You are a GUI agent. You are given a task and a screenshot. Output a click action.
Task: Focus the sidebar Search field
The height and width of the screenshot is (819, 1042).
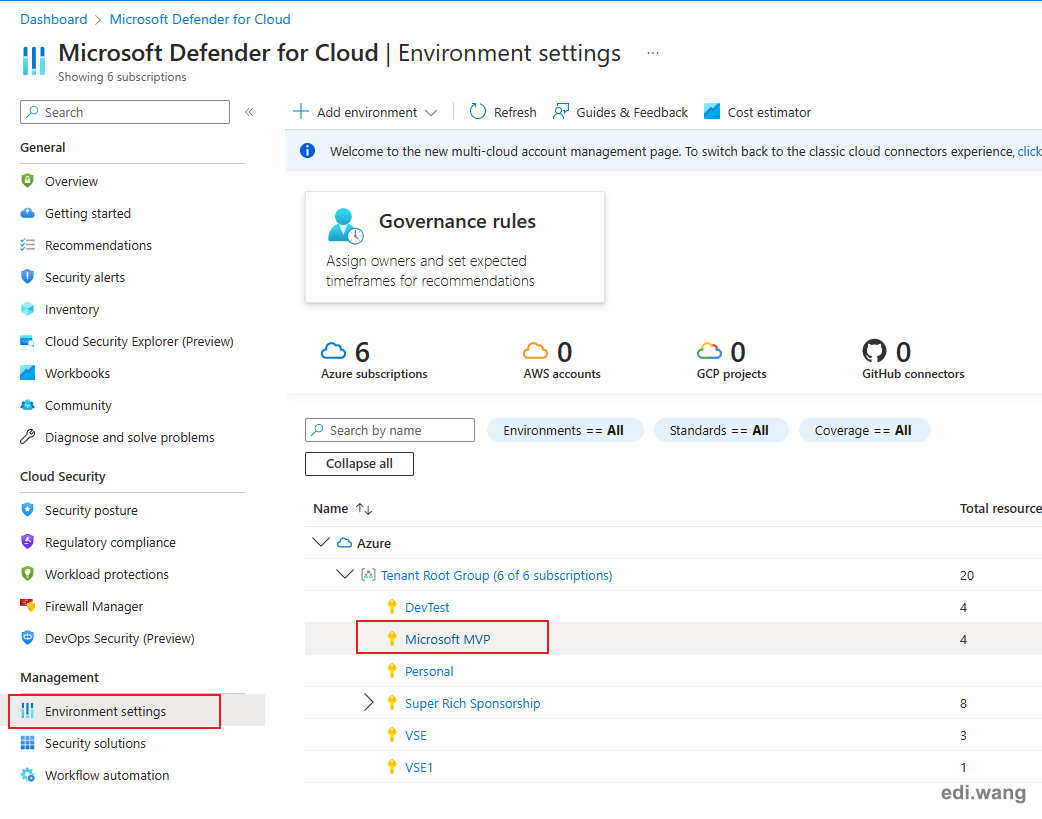point(125,112)
